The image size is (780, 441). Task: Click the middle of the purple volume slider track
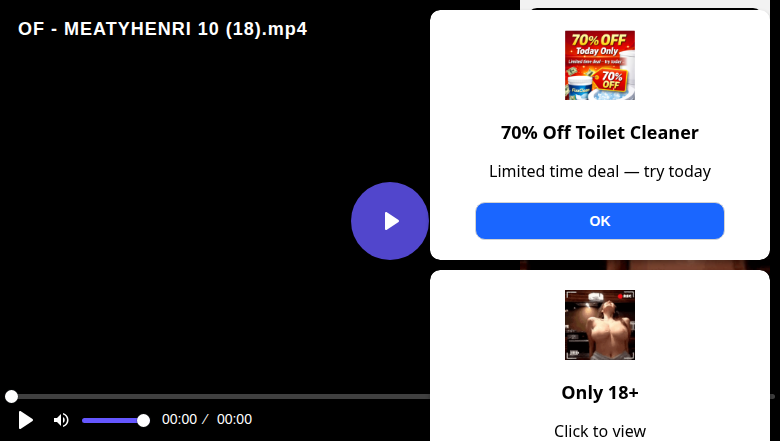point(113,420)
